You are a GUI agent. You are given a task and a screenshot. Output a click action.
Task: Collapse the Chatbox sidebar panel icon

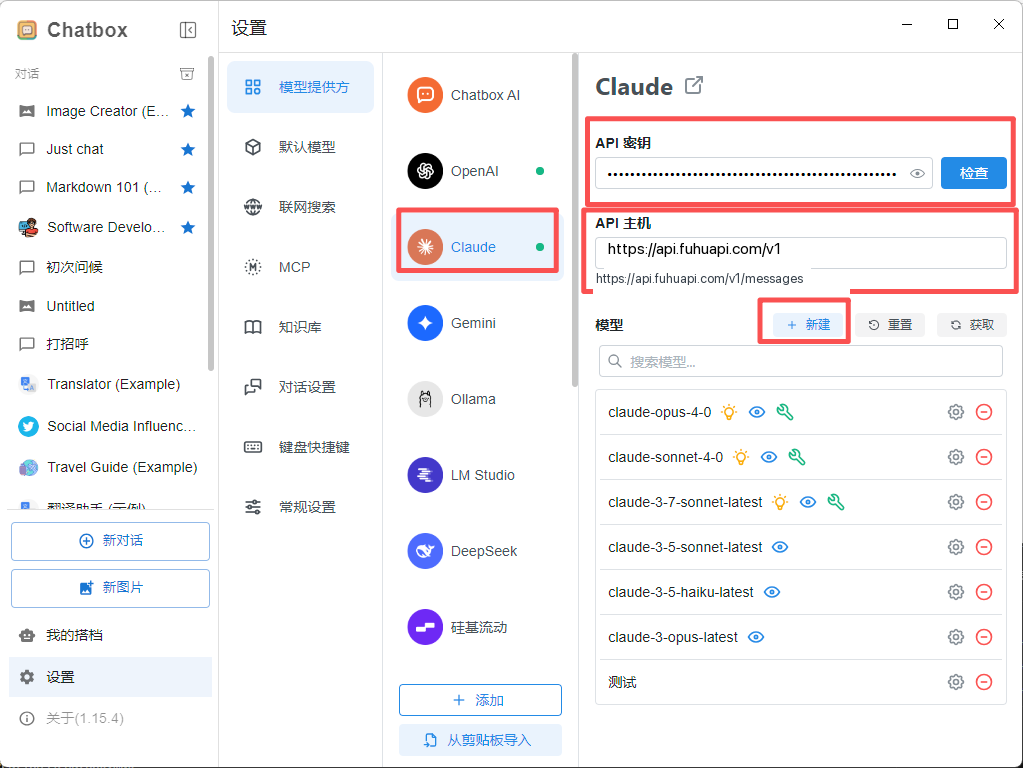click(188, 30)
